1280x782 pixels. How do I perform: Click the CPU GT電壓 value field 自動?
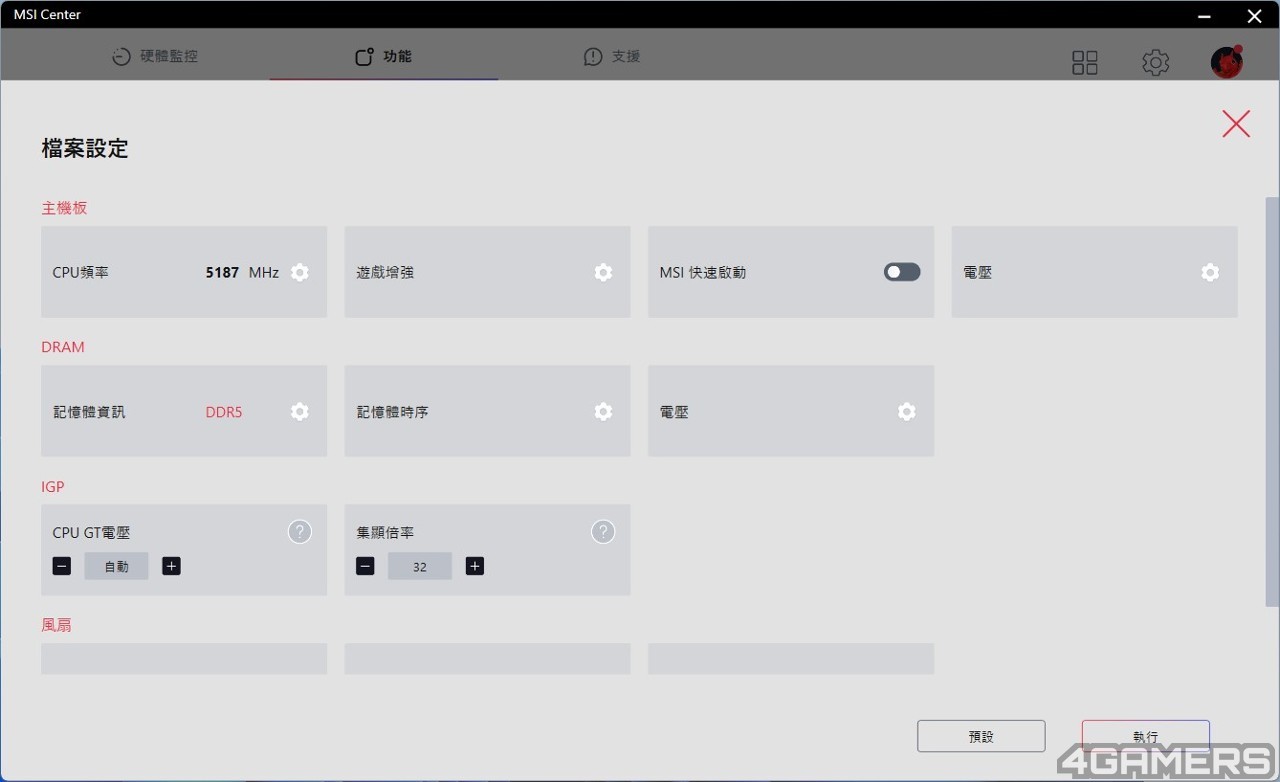[x=116, y=566]
